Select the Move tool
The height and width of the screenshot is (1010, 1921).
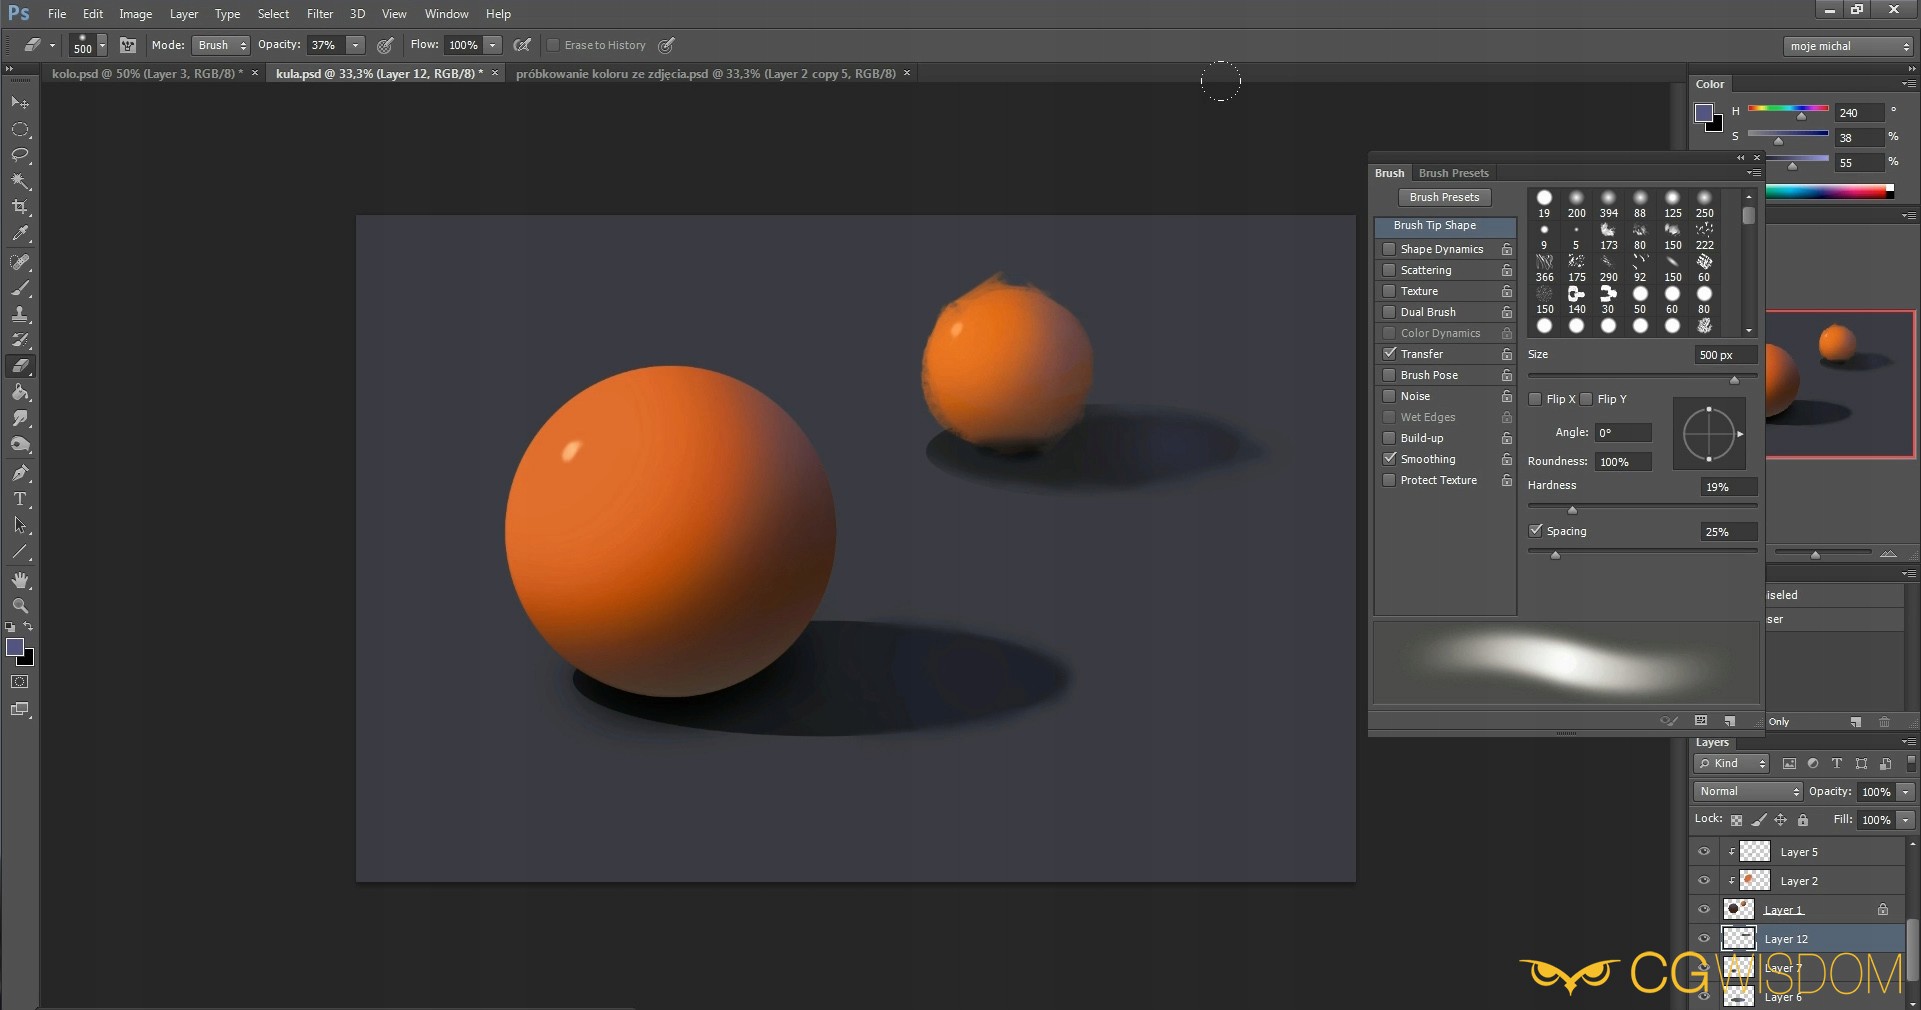(20, 103)
